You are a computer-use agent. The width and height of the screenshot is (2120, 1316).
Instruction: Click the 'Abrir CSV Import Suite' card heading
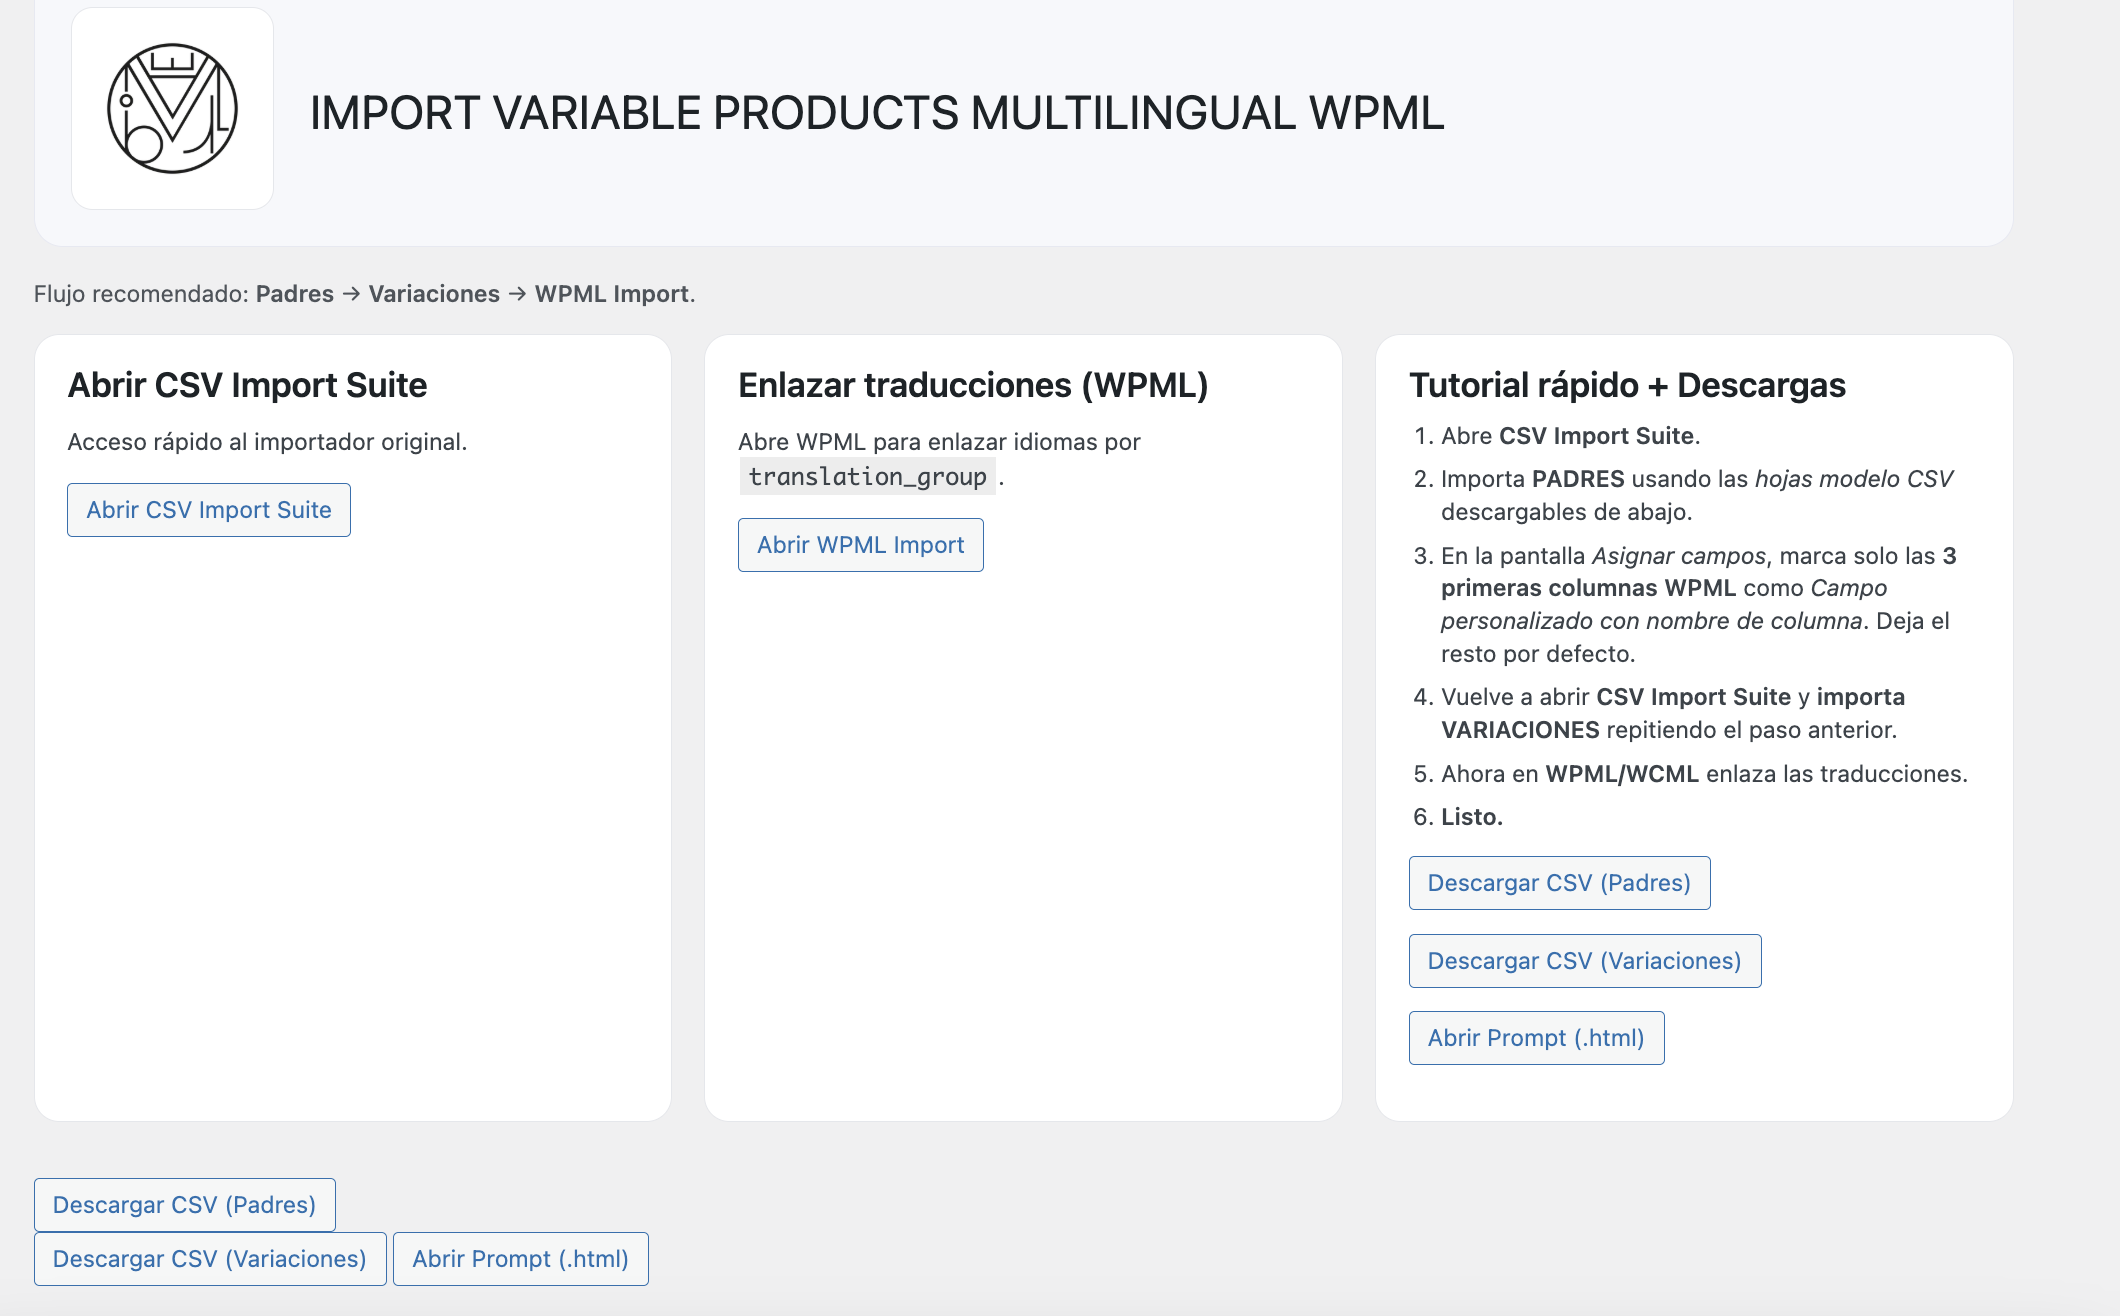tap(247, 385)
